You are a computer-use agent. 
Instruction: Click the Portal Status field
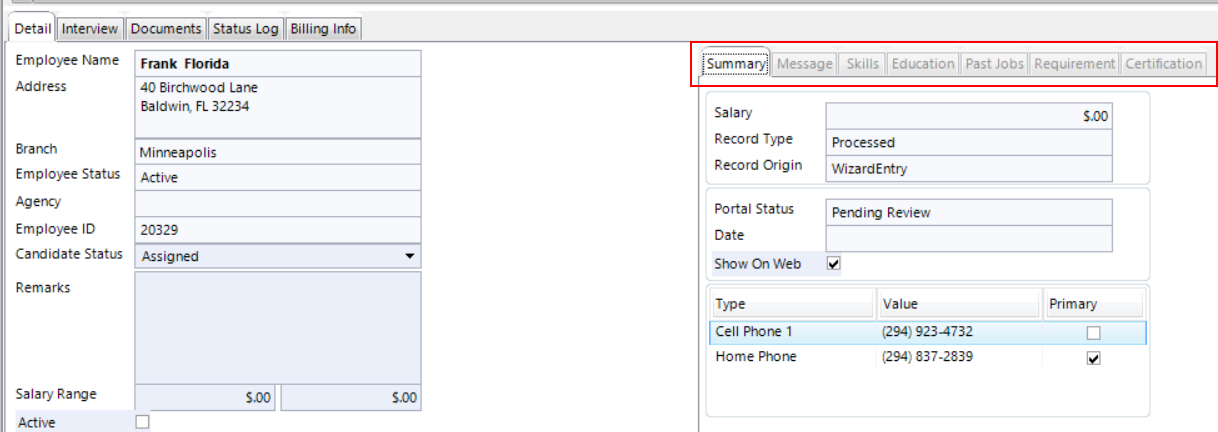[968, 212]
